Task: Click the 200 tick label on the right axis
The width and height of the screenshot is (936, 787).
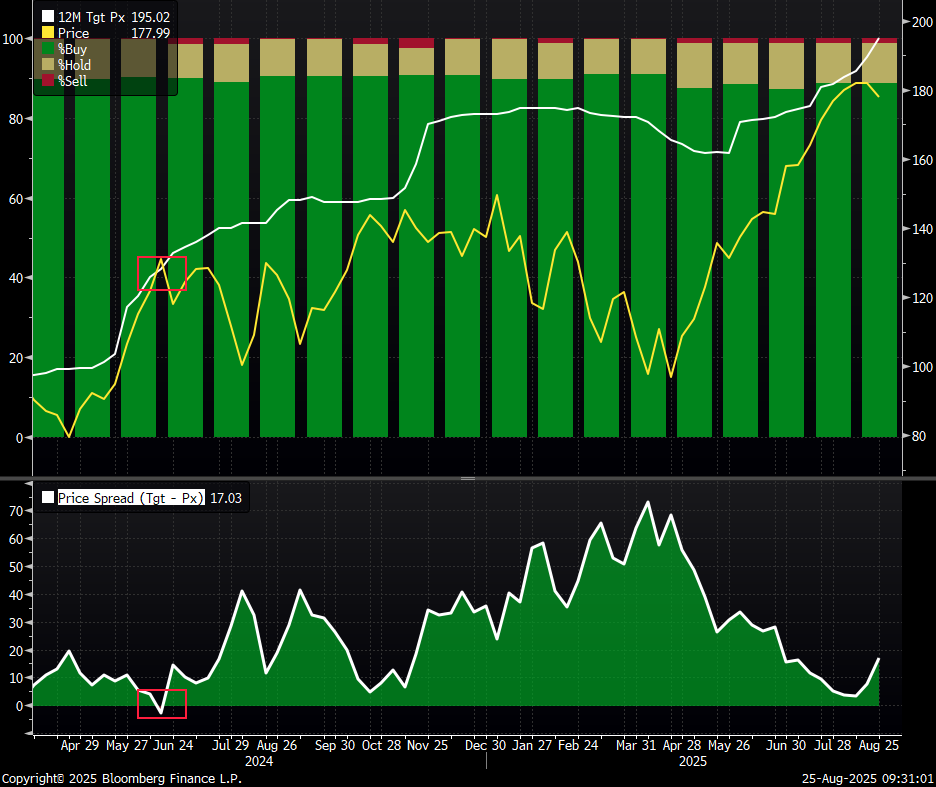Action: click(922, 22)
